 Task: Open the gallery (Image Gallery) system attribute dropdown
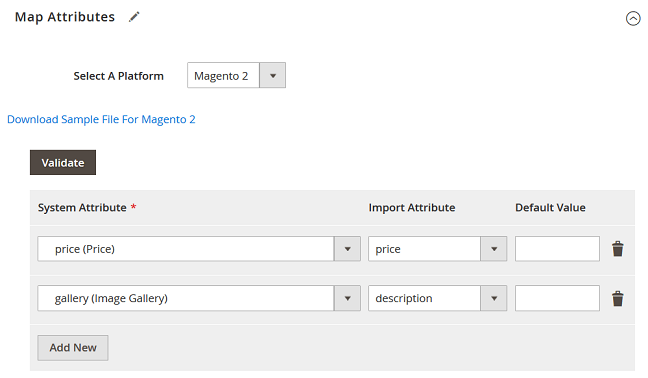point(199,298)
